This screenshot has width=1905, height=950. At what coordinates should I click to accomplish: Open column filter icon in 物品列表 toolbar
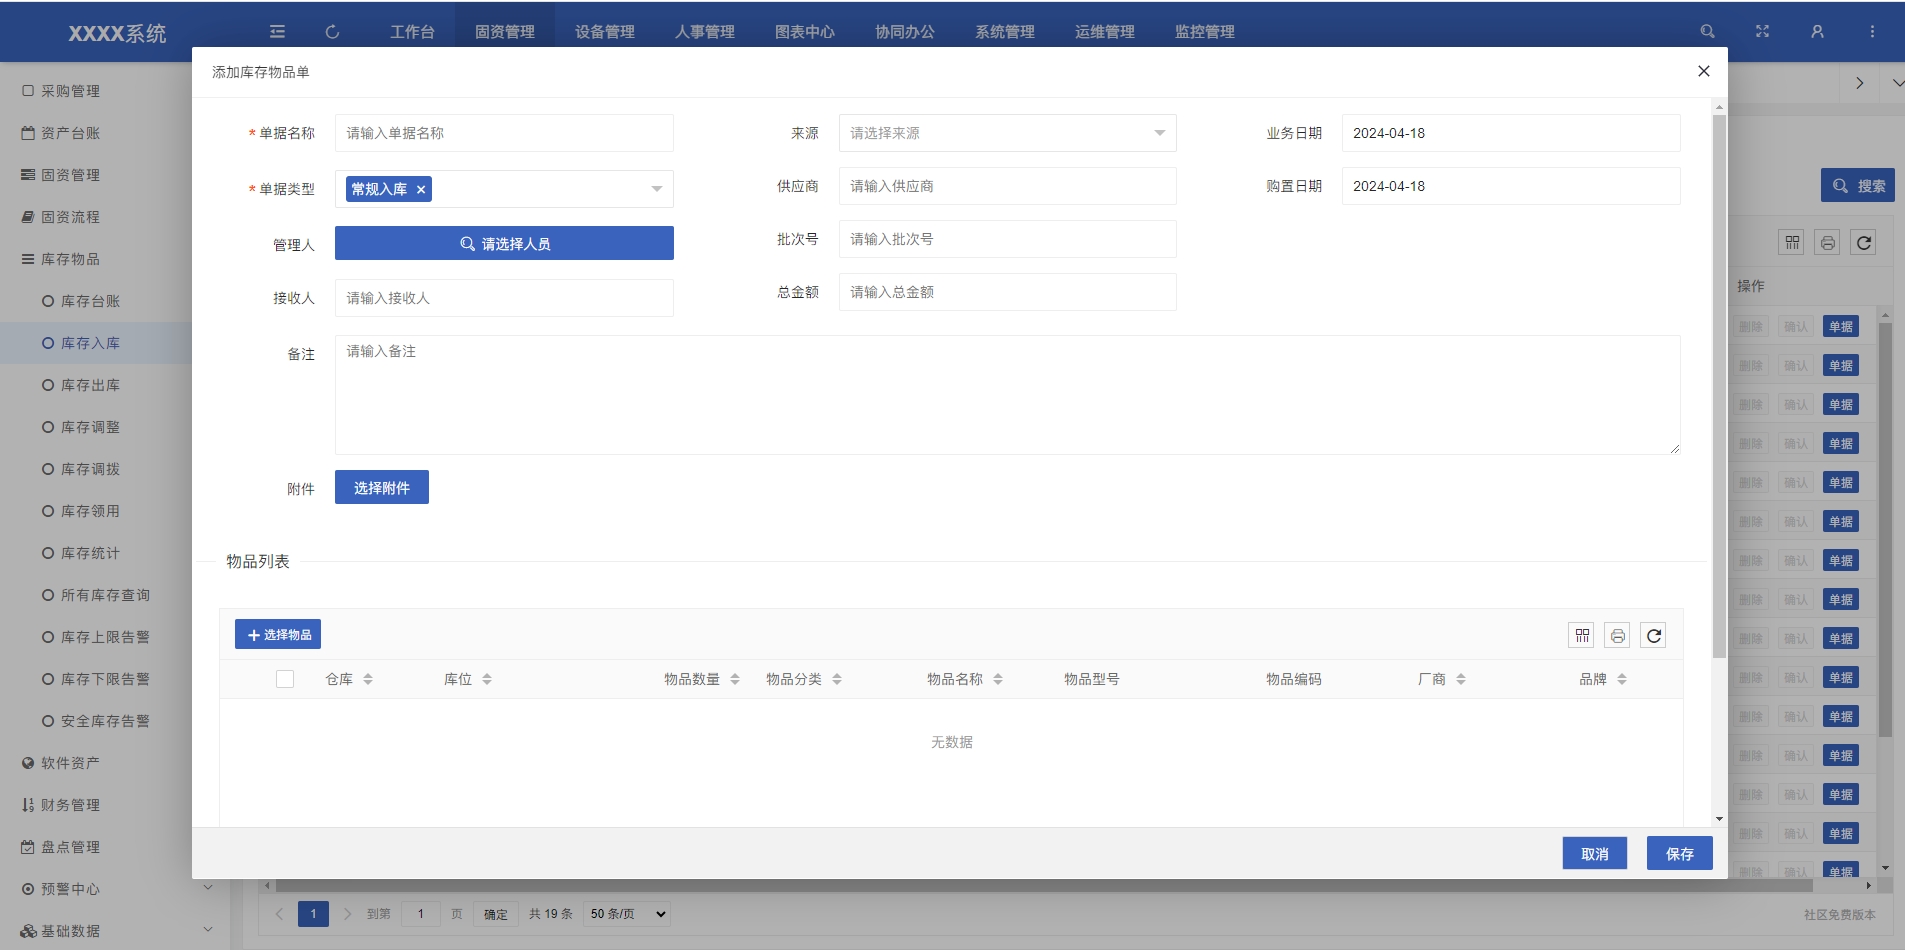coord(1582,636)
